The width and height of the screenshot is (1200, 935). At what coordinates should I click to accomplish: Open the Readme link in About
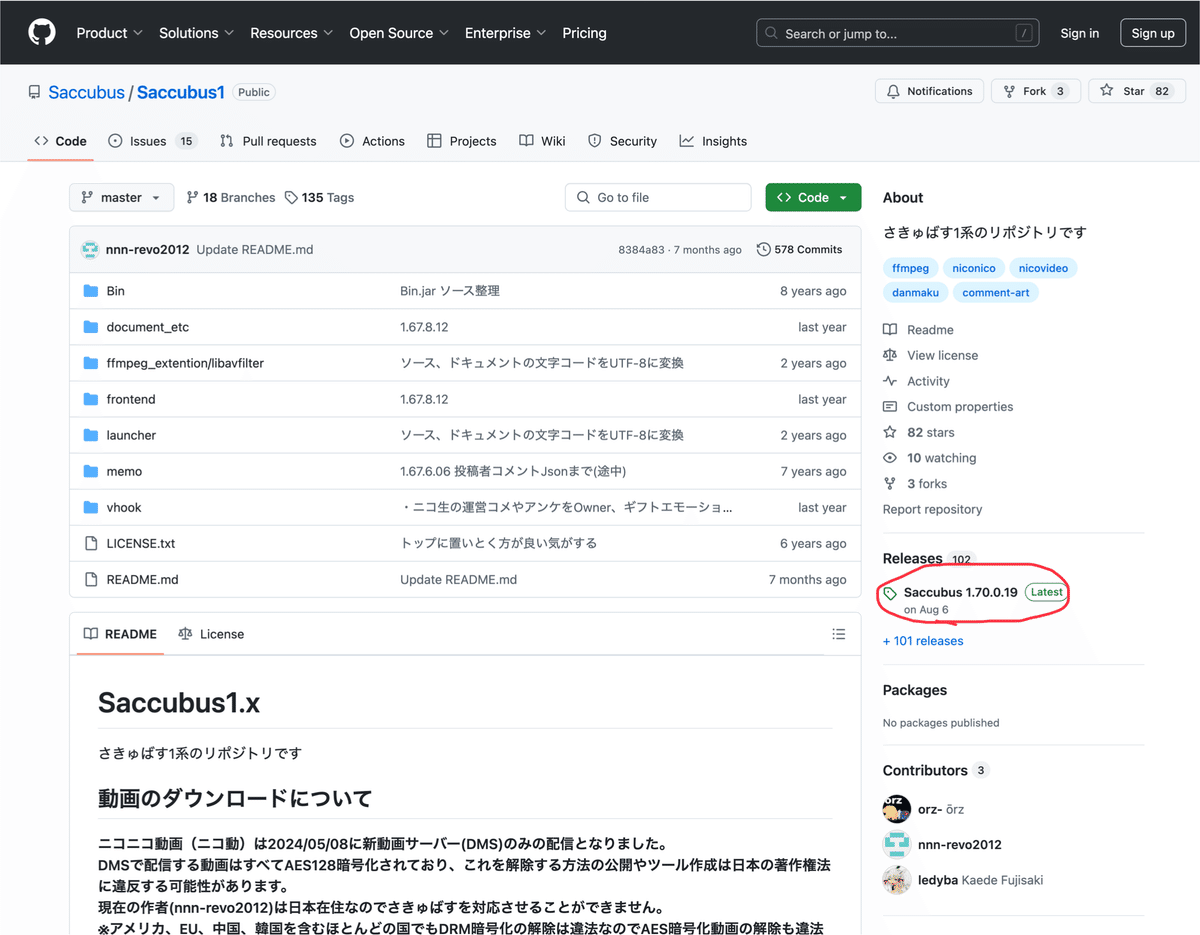pyautogui.click(x=918, y=330)
